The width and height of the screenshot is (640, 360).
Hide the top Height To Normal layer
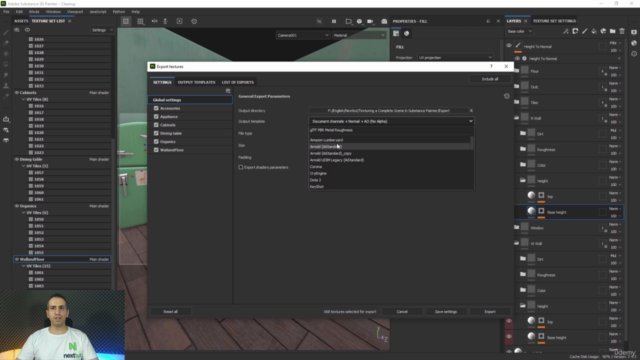509,46
